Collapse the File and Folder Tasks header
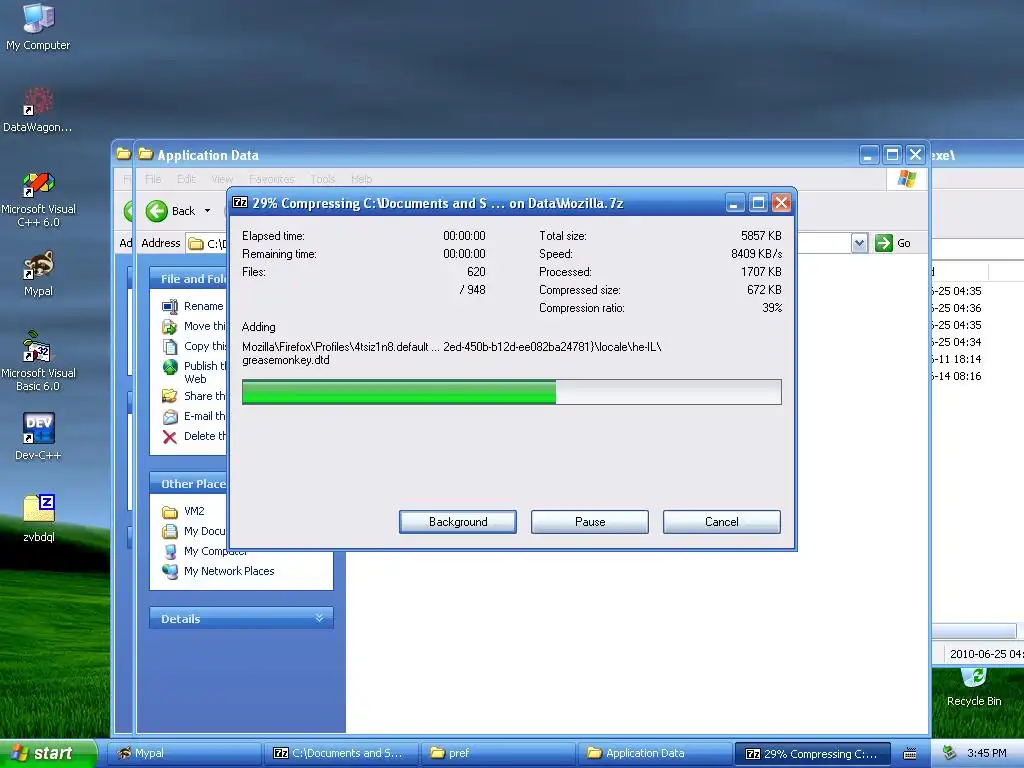The image size is (1024, 768). (189, 279)
